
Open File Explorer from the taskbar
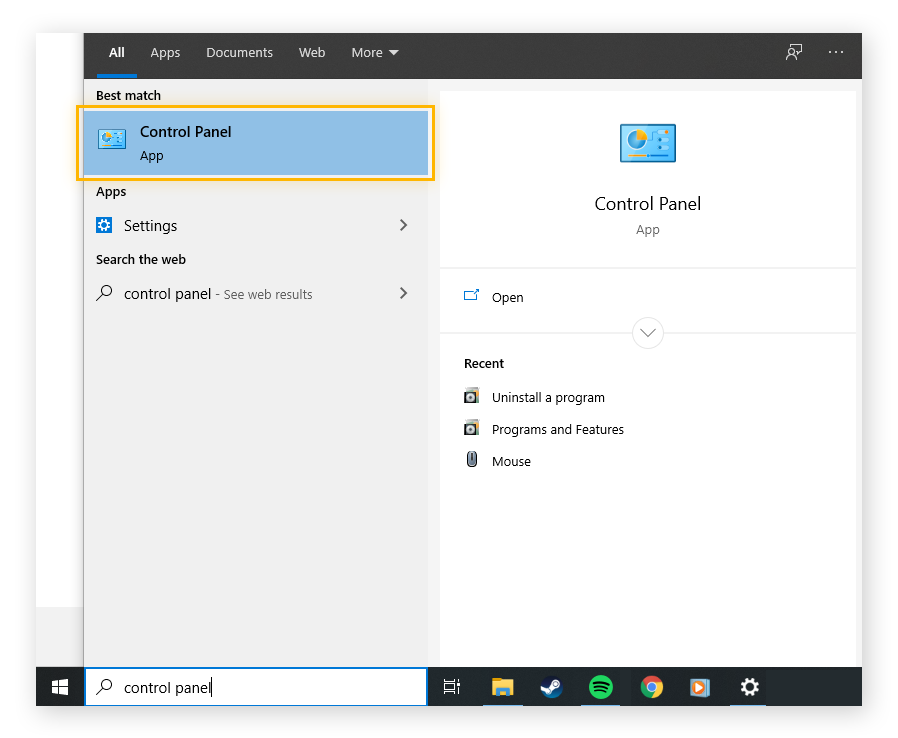pyautogui.click(x=502, y=687)
